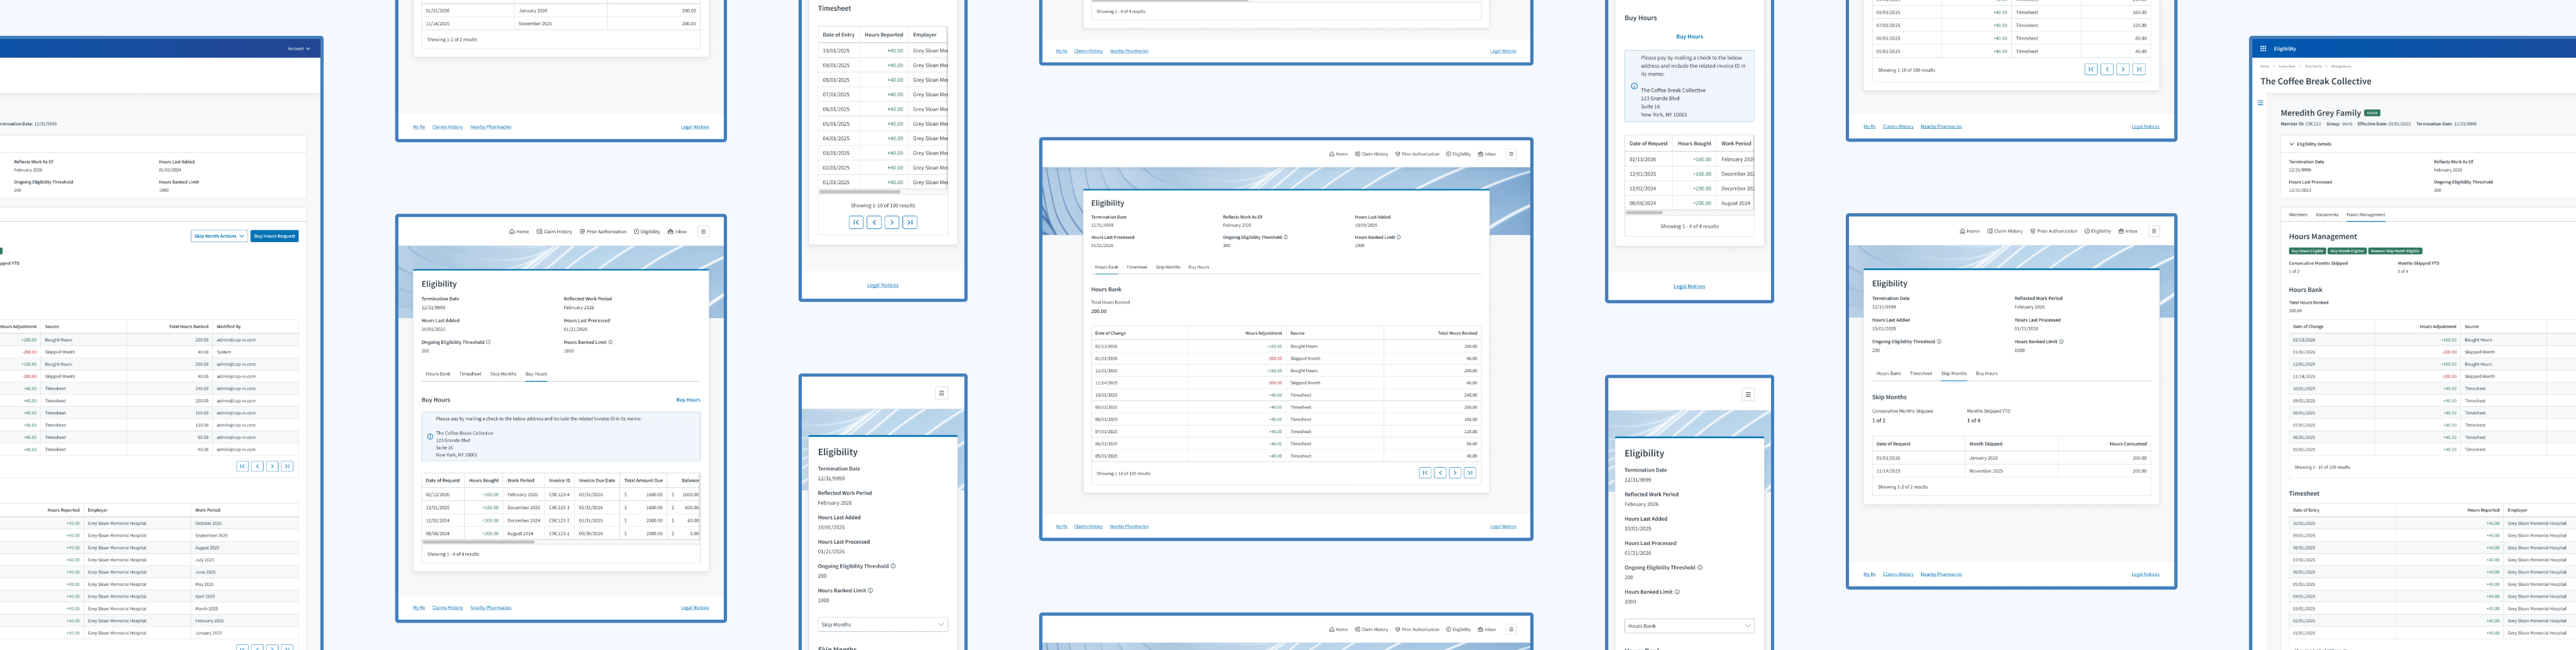Open the app grid launcher beside Eligibility header
This screenshot has height=650, width=2576.
(2263, 48)
